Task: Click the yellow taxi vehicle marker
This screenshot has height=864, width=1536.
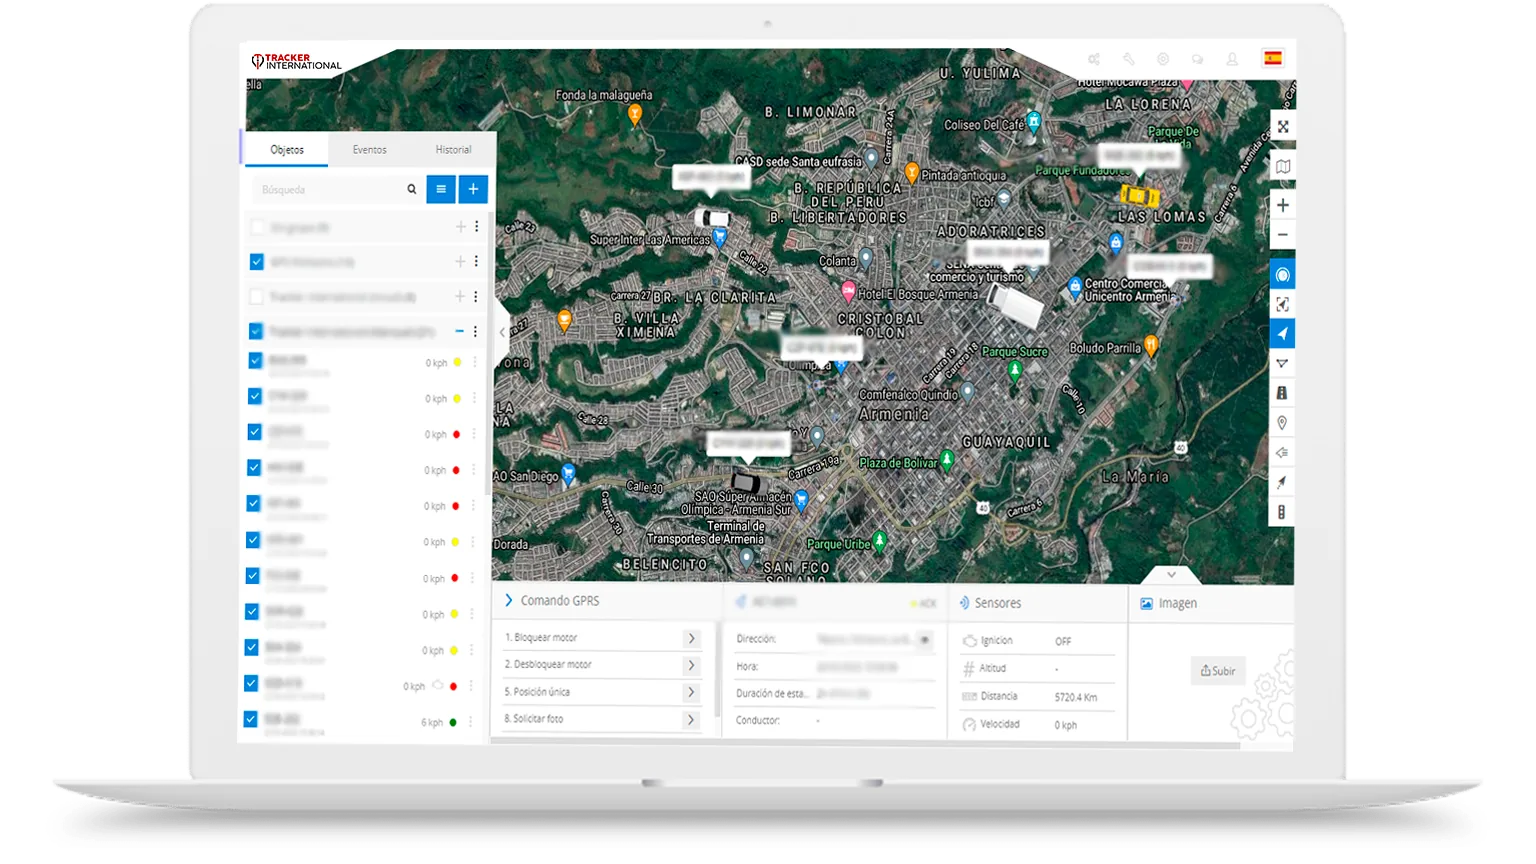Action: click(1138, 195)
